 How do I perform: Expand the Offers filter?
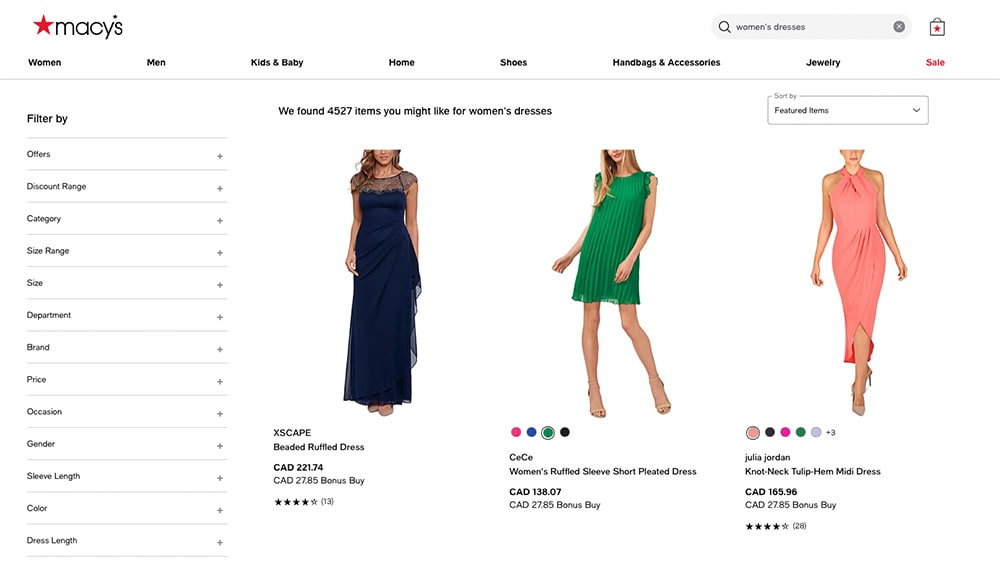point(219,156)
